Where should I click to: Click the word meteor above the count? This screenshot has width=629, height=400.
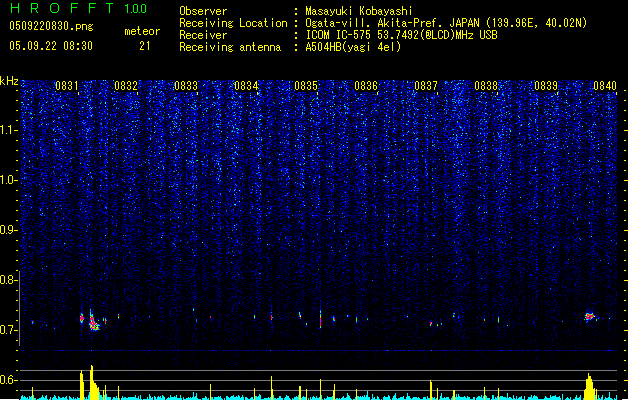tap(142, 31)
